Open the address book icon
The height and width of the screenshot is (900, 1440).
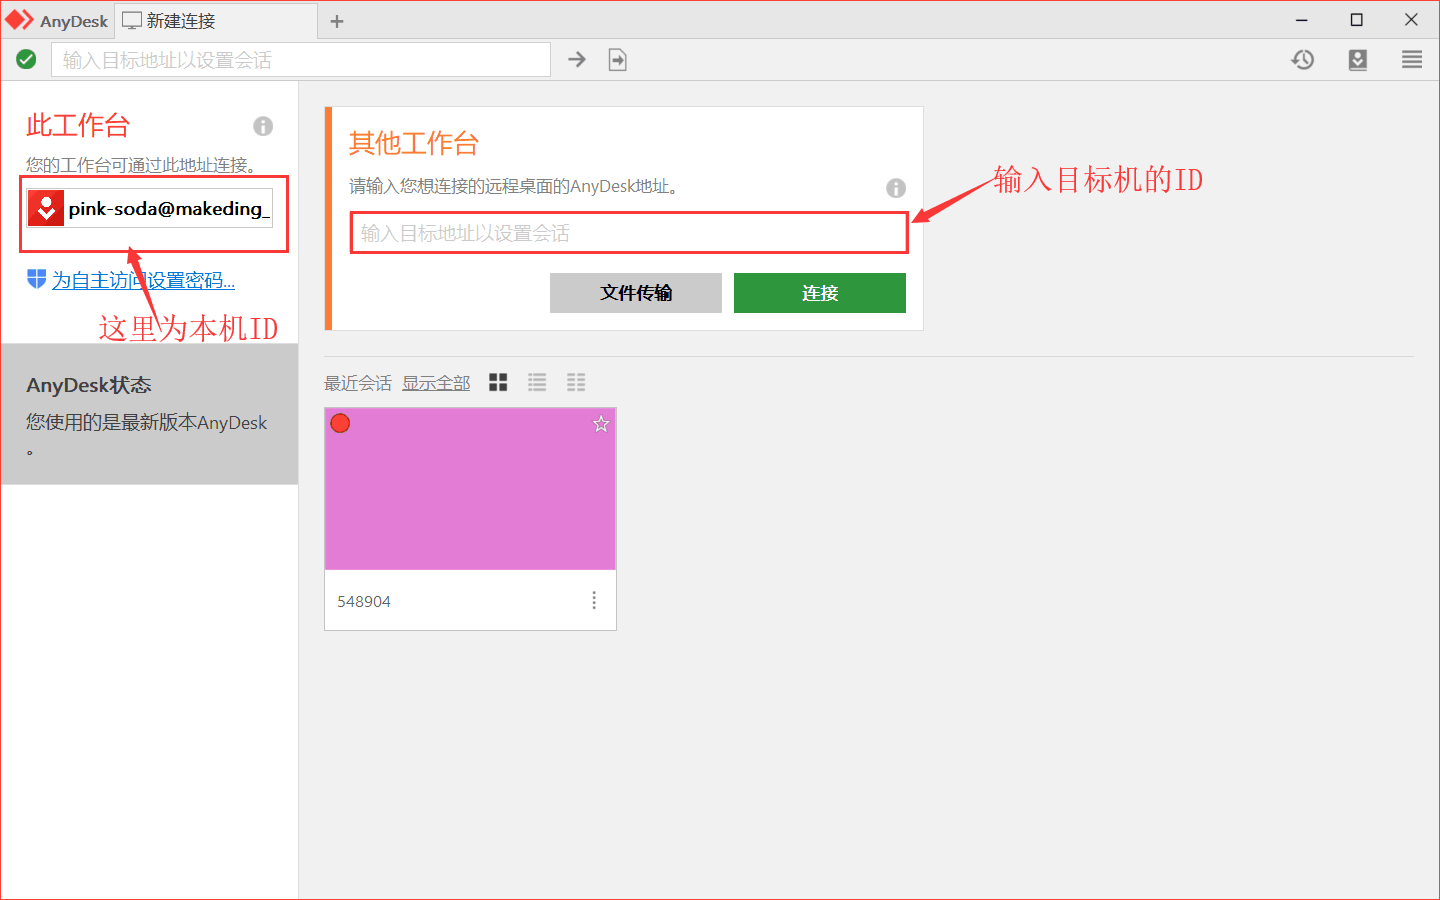click(x=1357, y=59)
